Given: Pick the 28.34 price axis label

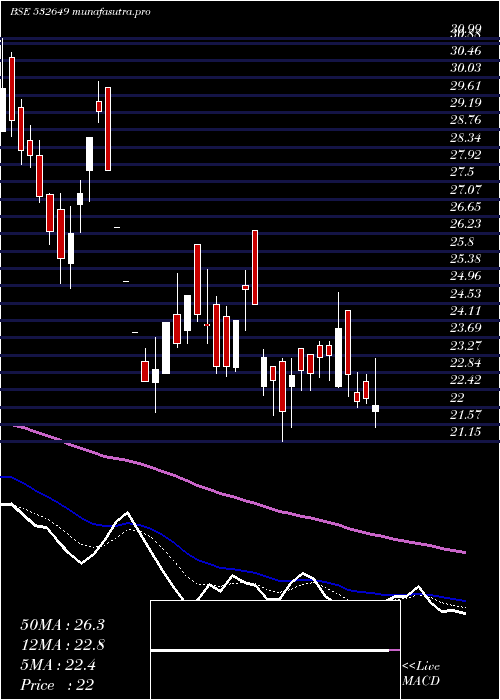Looking at the screenshot, I should point(466,138).
